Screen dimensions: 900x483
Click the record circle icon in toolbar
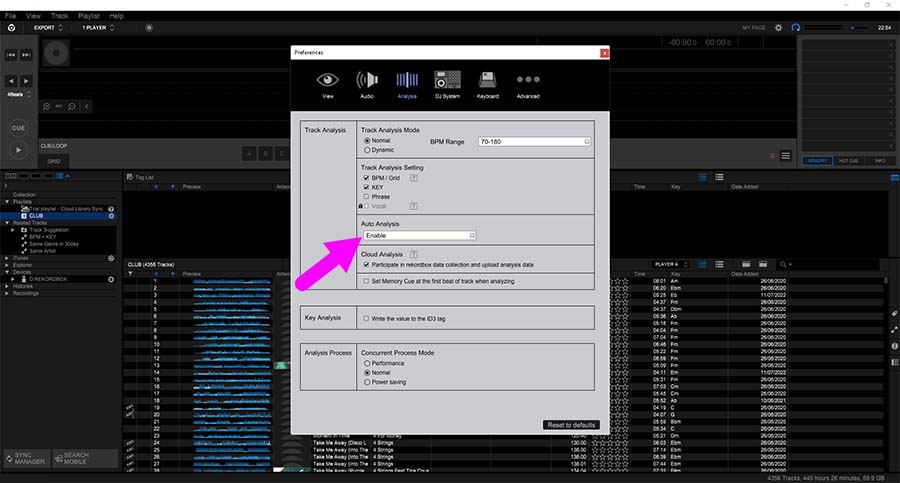(149, 28)
